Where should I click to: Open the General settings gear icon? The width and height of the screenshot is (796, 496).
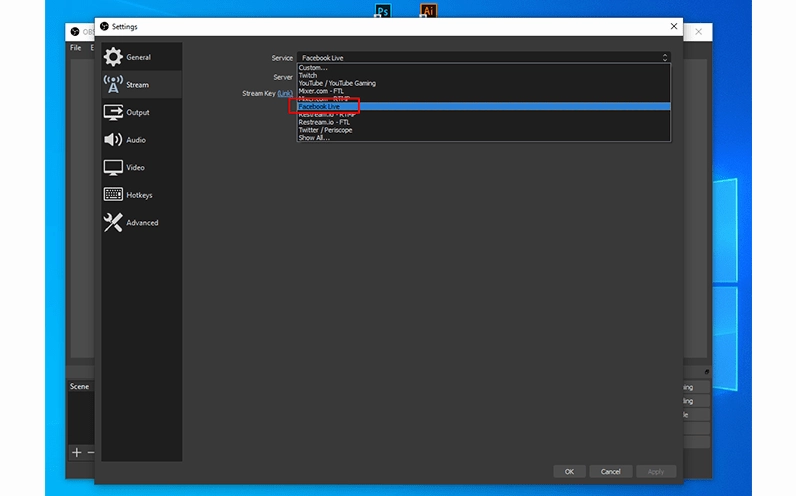113,58
